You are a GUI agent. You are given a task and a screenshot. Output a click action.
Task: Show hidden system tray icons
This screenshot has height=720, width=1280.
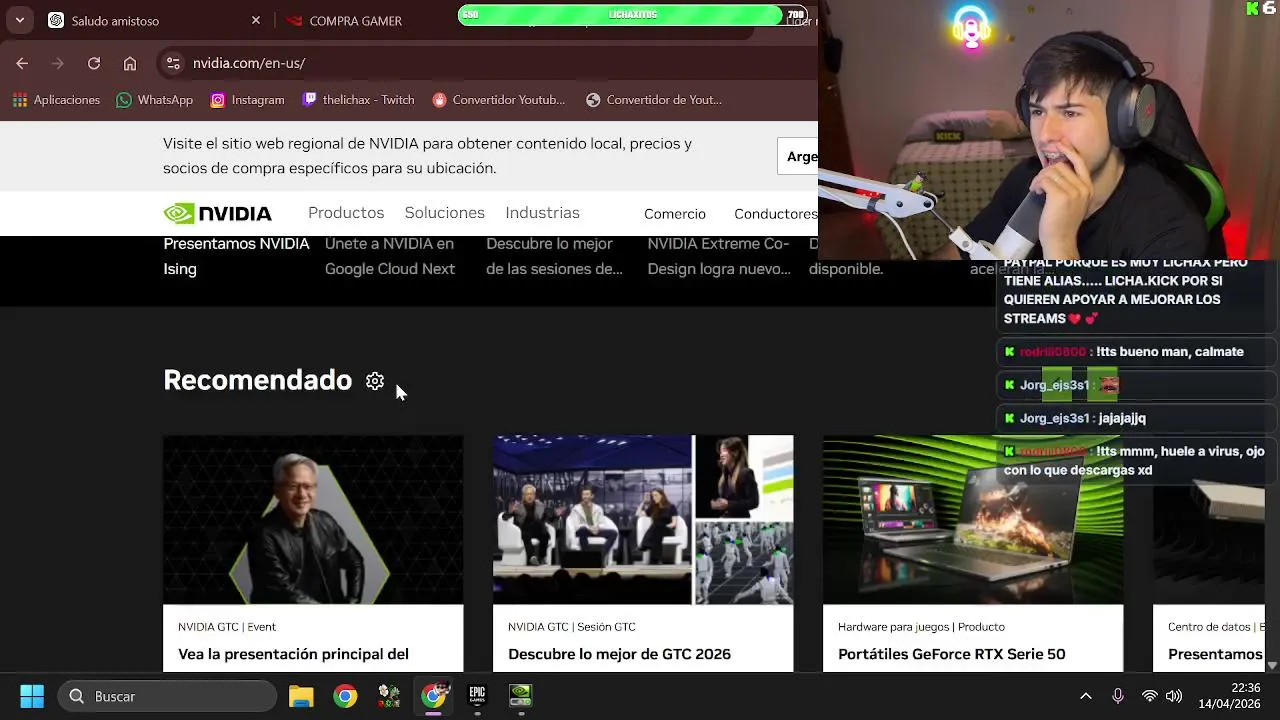coord(1086,696)
